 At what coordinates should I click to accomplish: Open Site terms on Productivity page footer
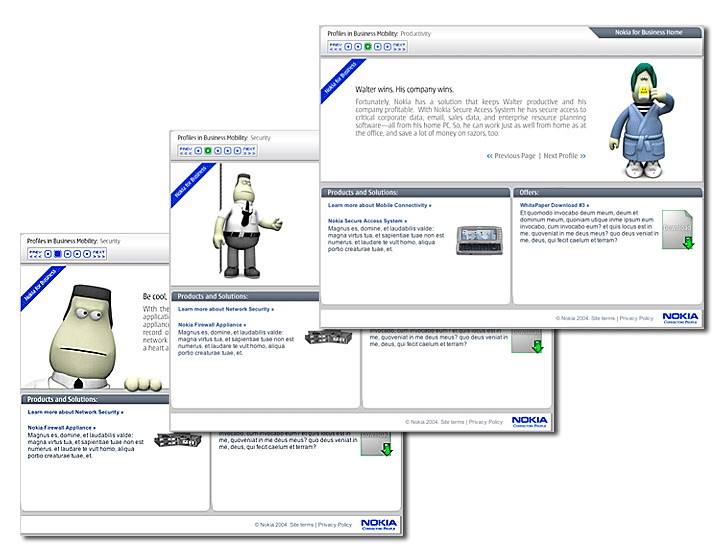[603, 318]
